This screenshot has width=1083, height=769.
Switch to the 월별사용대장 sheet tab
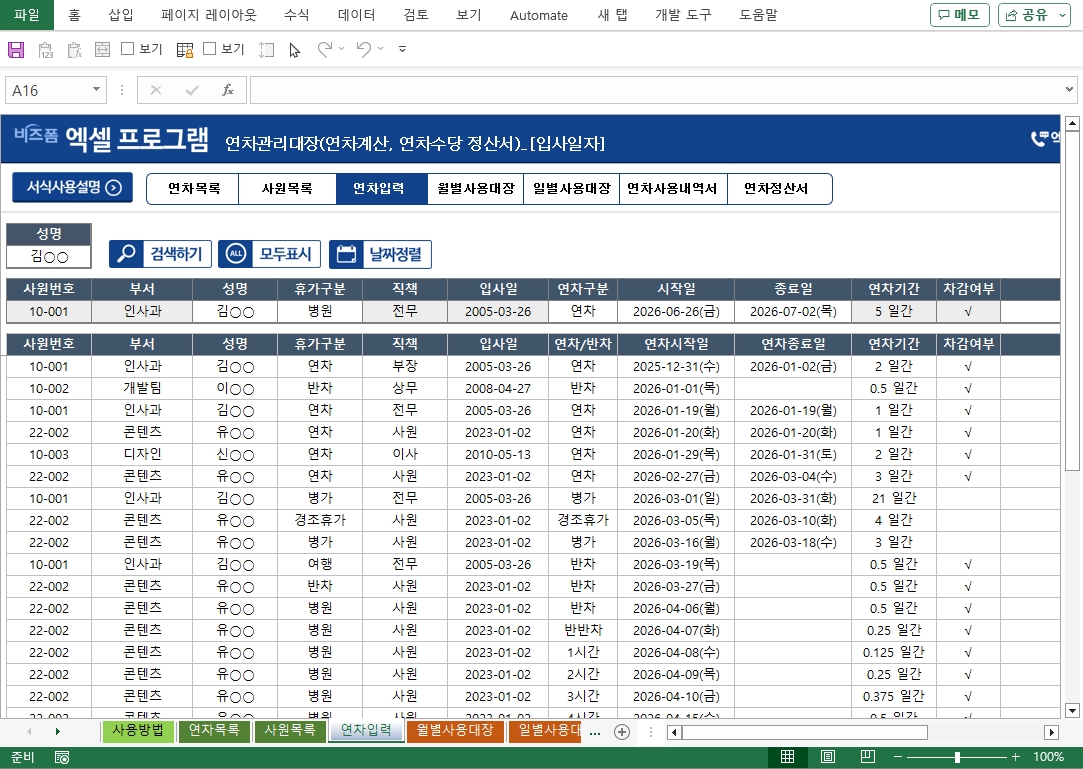point(455,731)
